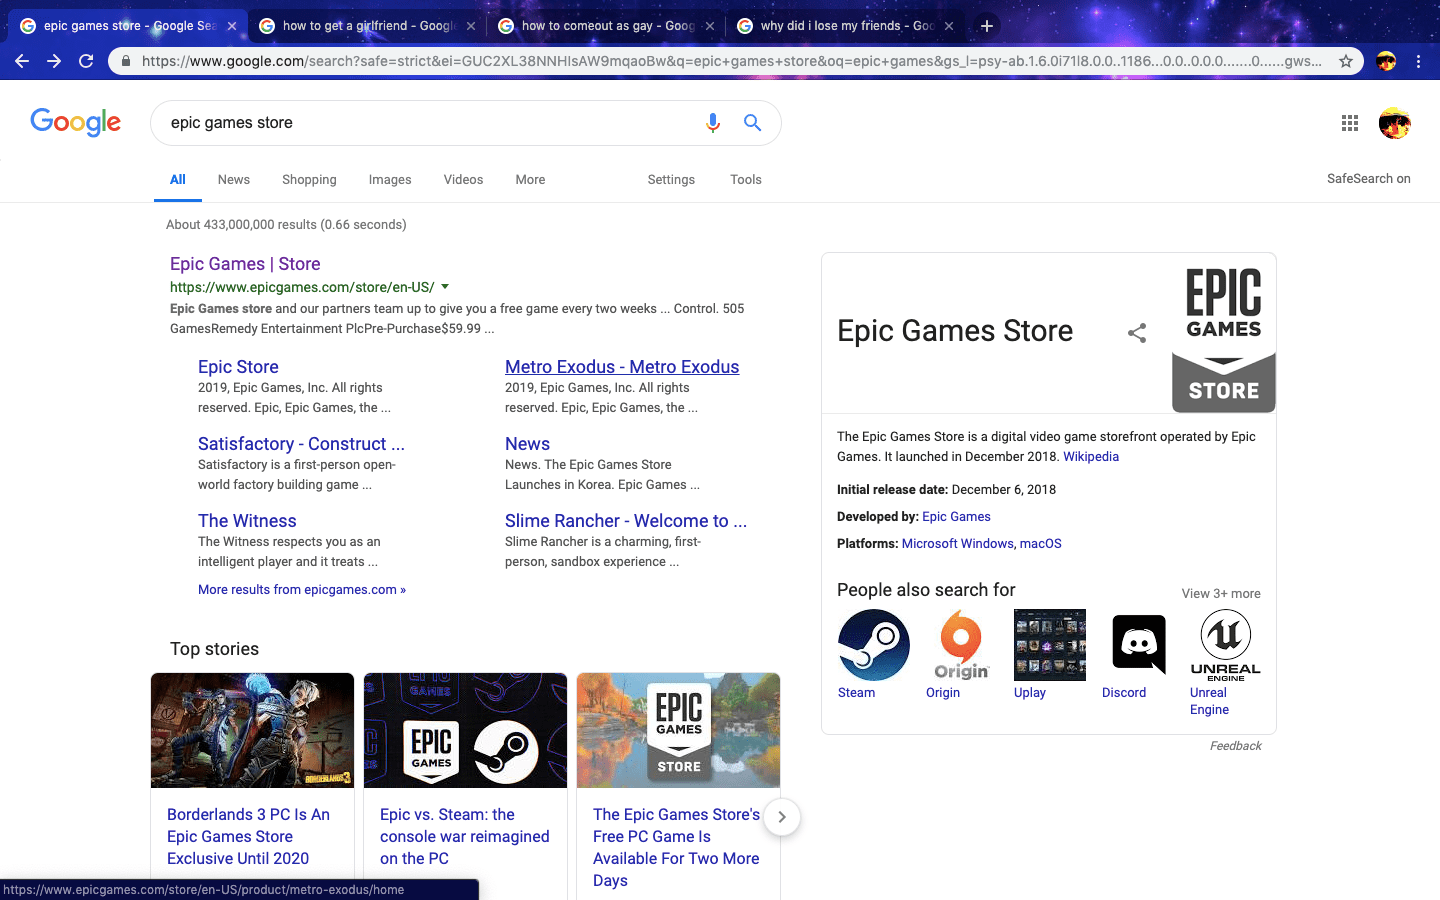The height and width of the screenshot is (900, 1440).
Task: Open the 'News' sitelink under Epic Games
Action: pos(527,444)
